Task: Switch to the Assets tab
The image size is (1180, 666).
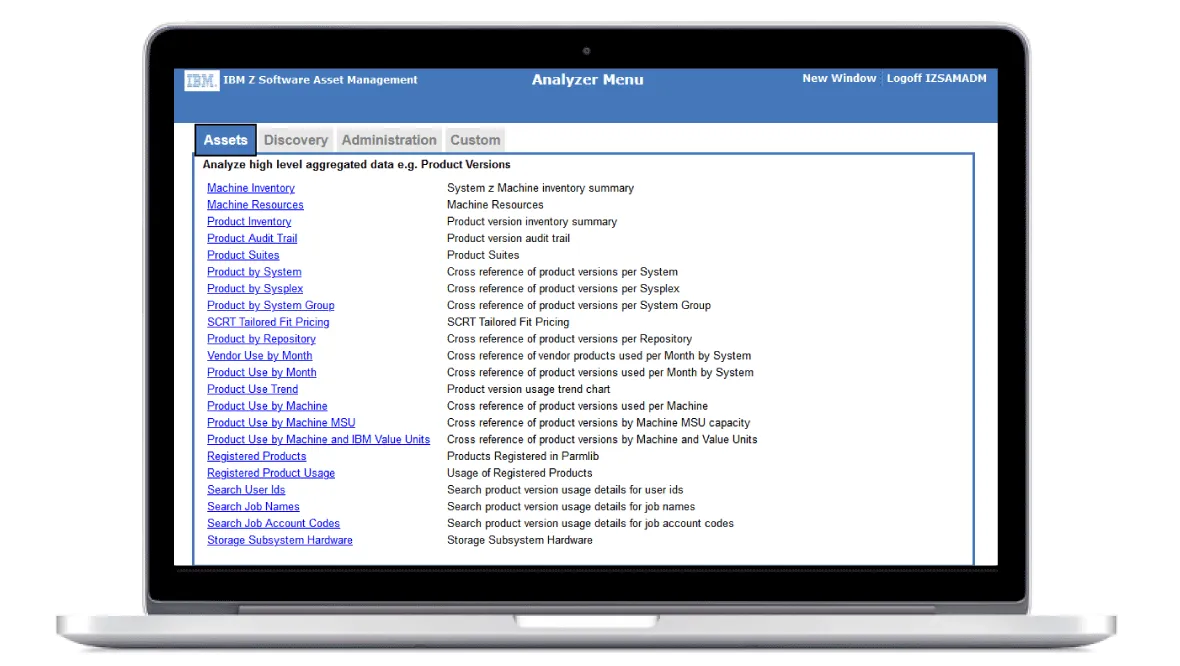Action: coord(225,140)
